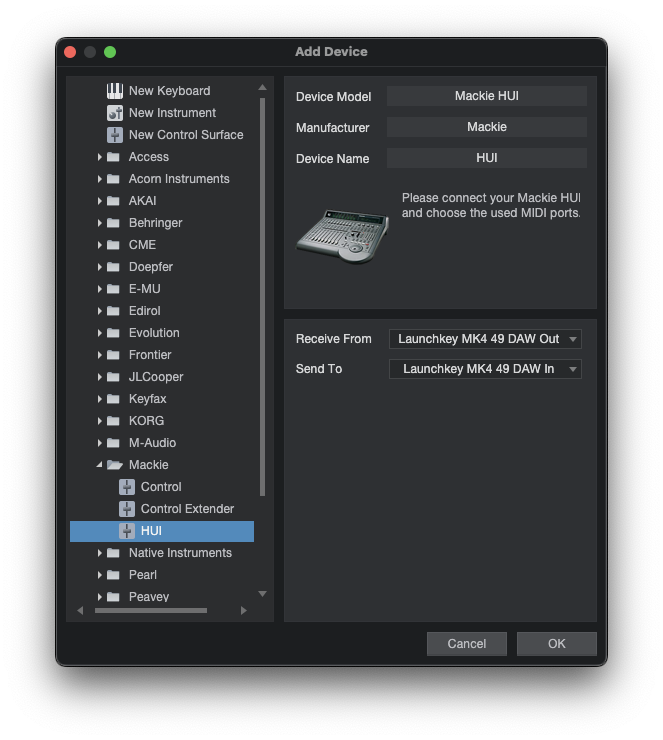Screen dimensions: 663x740
Task: Click the AKAI folder icon
Action: tap(113, 201)
